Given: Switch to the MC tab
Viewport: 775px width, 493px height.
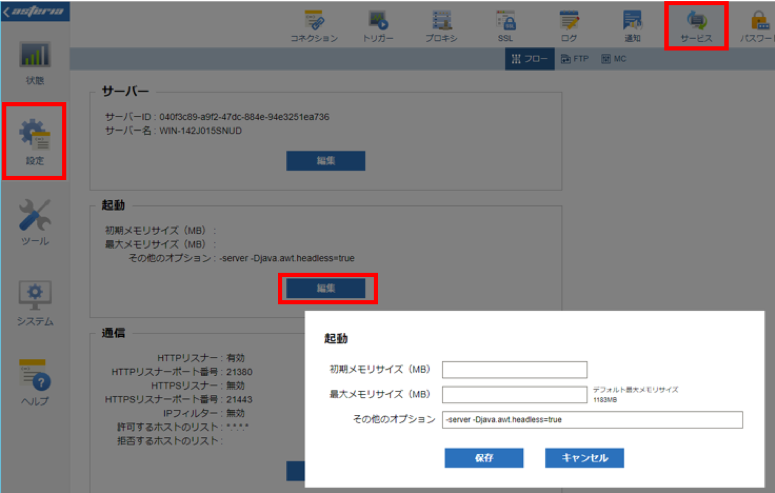Looking at the screenshot, I should click(614, 59).
